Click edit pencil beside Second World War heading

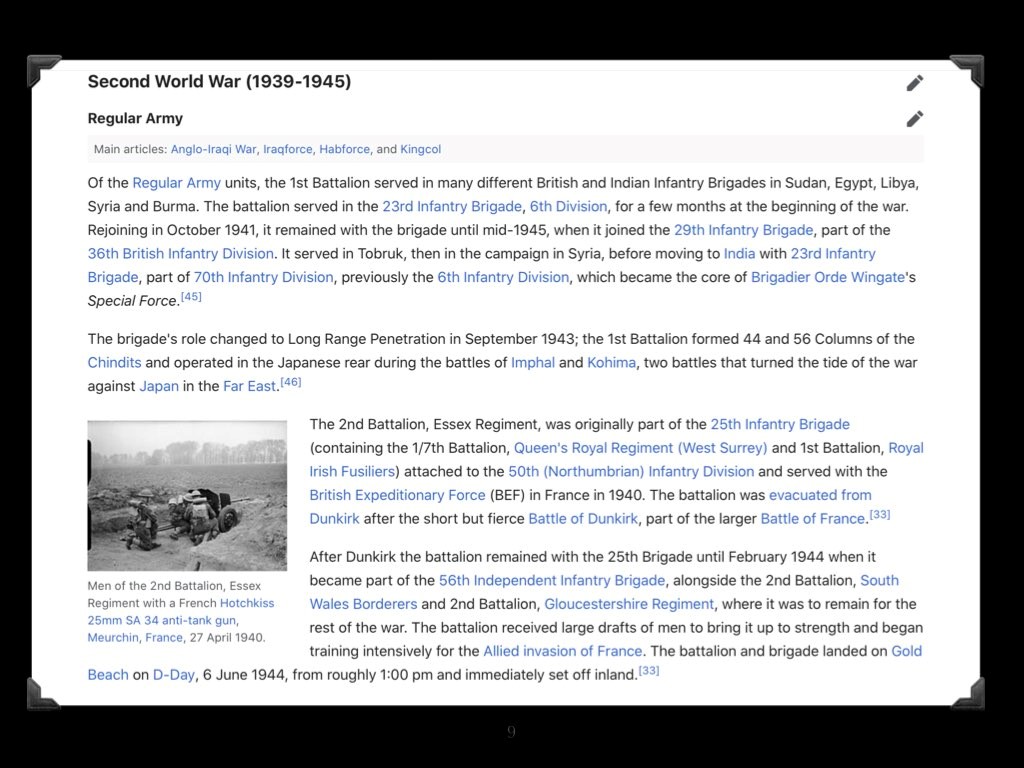tap(914, 83)
